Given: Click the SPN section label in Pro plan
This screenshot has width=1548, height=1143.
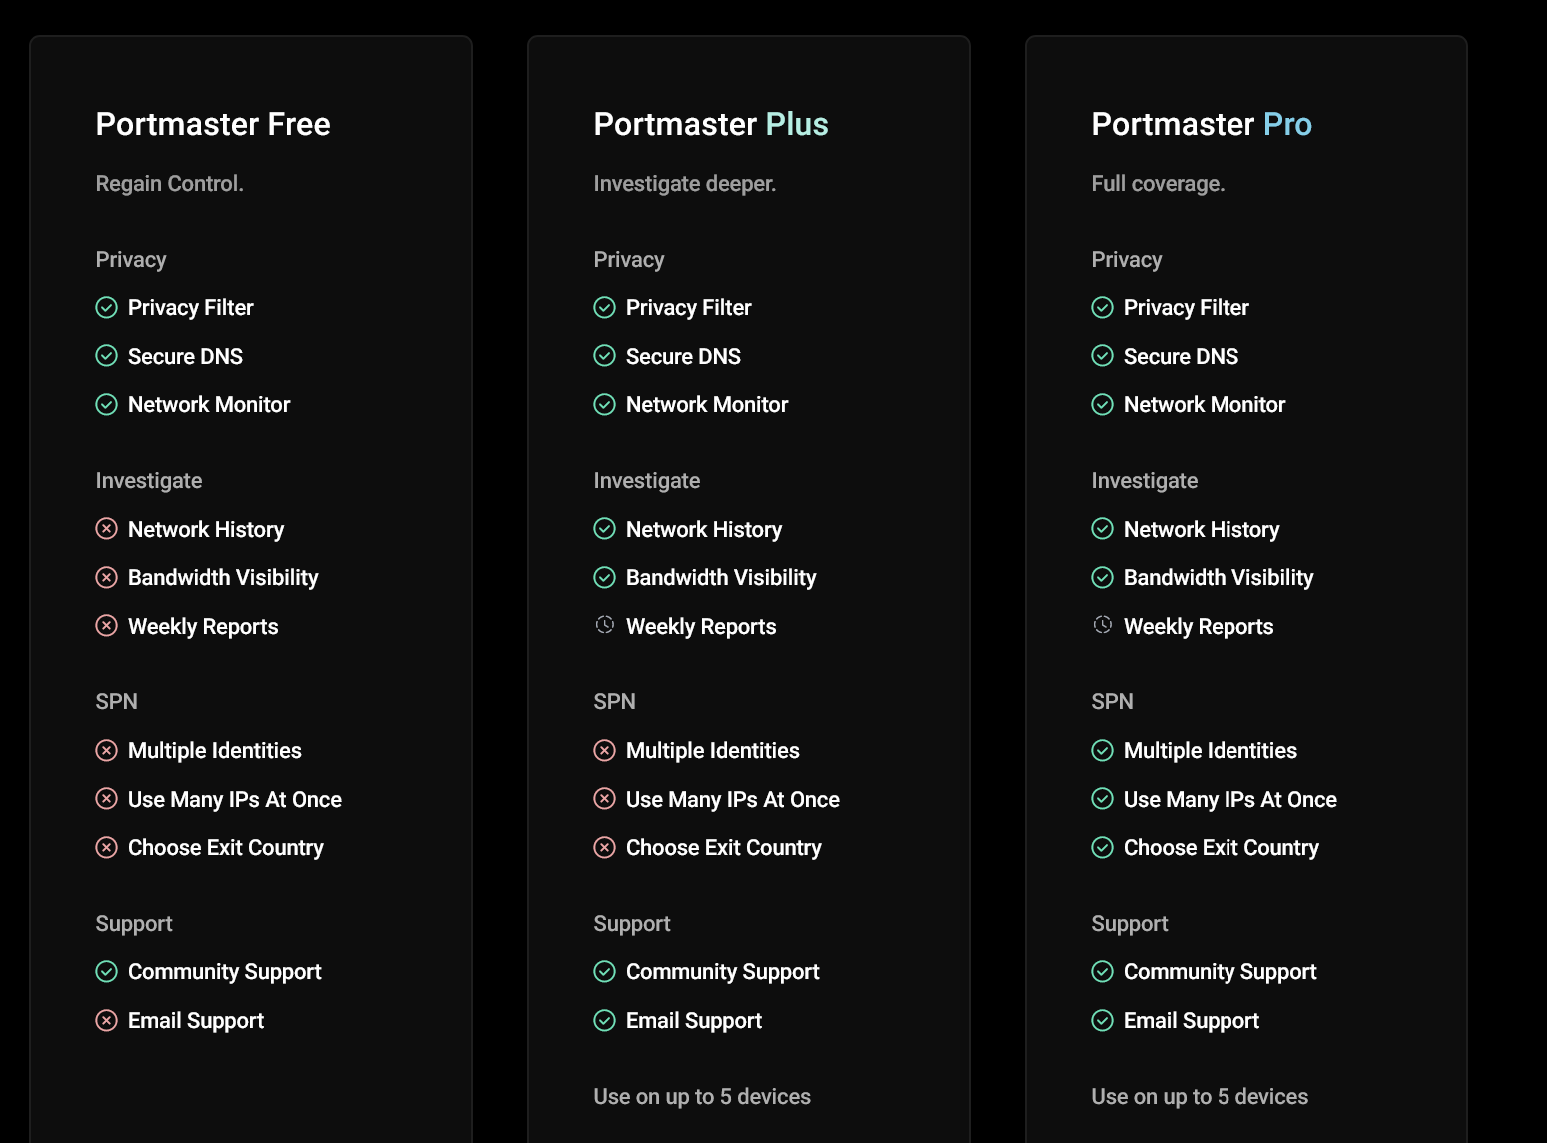Looking at the screenshot, I should pos(1112,702).
